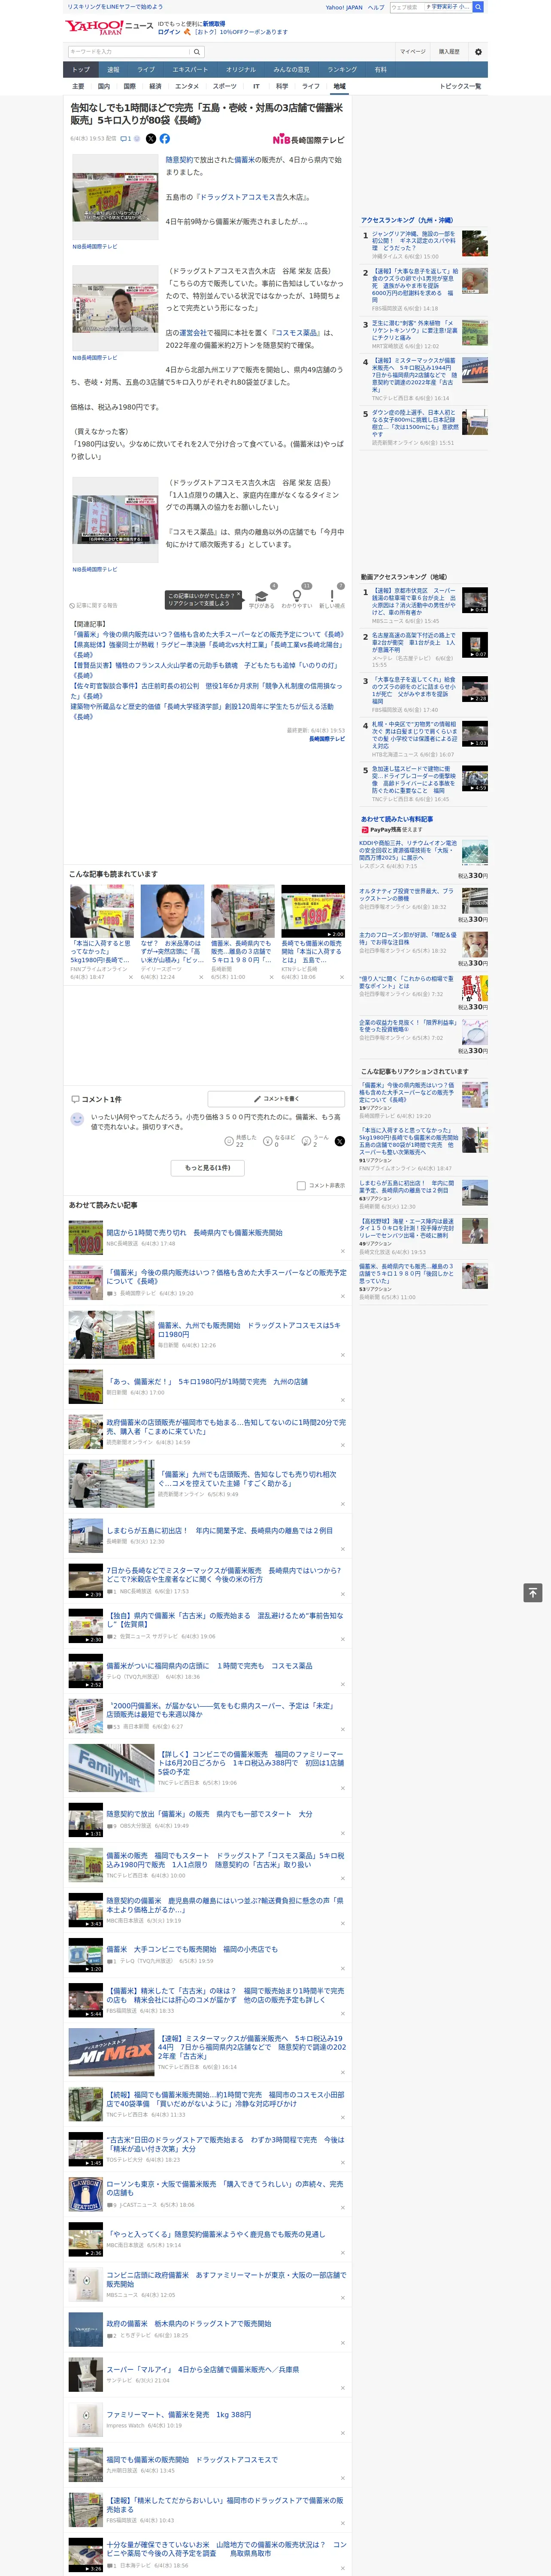Open ファミリーマート、備蓄米を発売 1kg 388円
This screenshot has width=551, height=2576.
(179, 2414)
